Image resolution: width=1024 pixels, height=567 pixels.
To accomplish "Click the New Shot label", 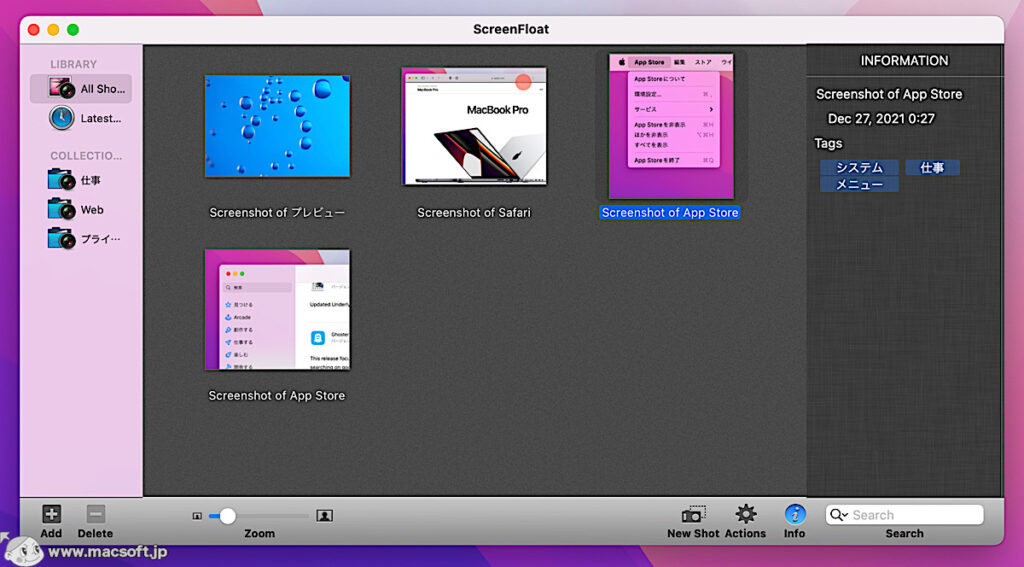I will (693, 534).
